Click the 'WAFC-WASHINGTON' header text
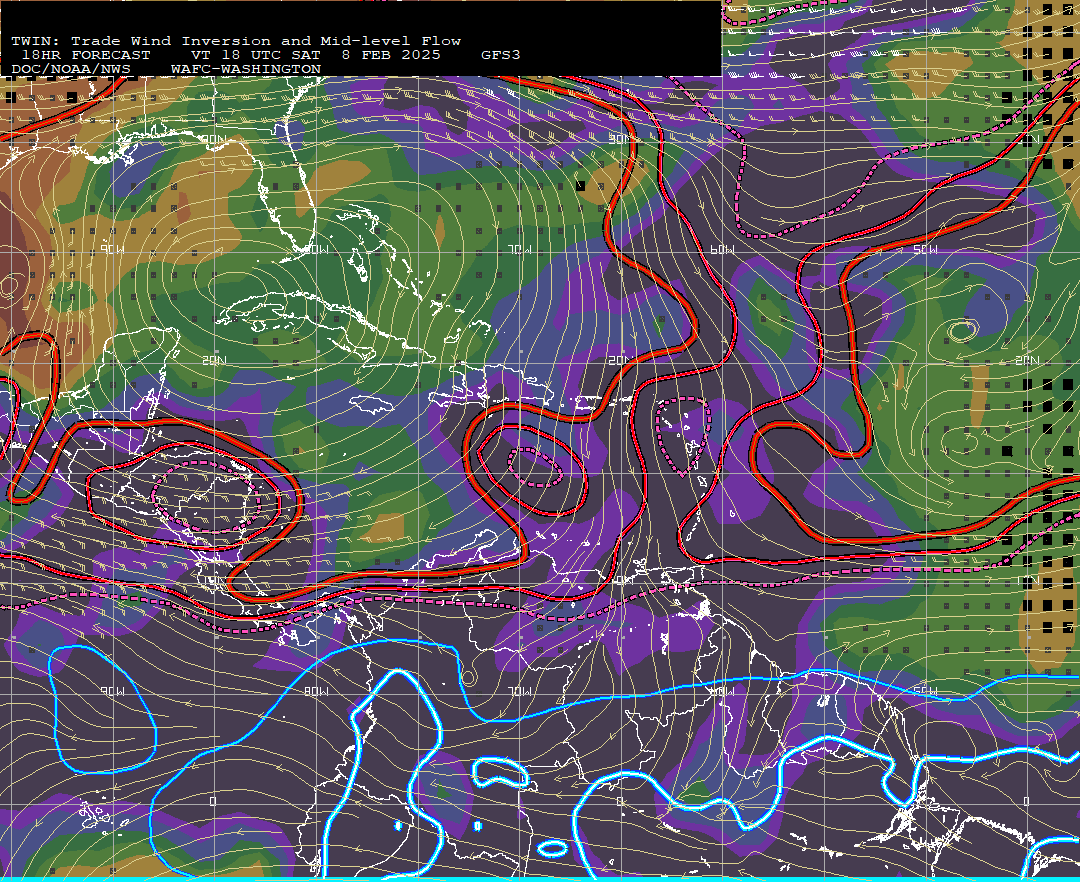 click(246, 70)
